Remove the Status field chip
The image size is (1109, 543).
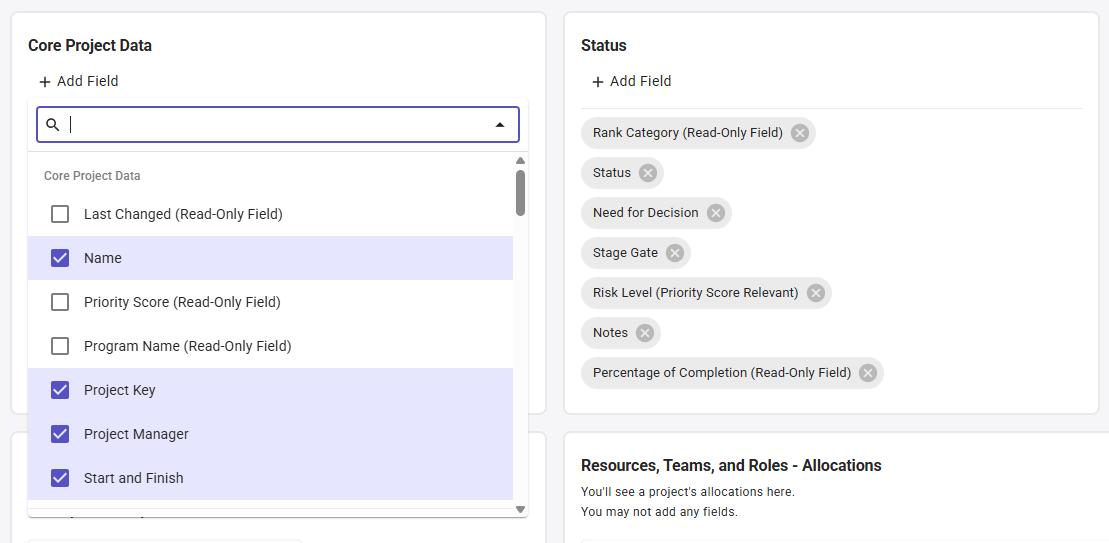(x=648, y=173)
